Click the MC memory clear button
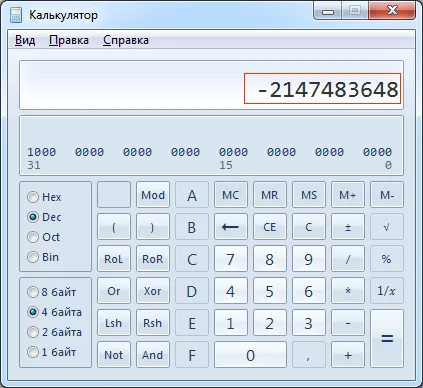 click(x=231, y=195)
